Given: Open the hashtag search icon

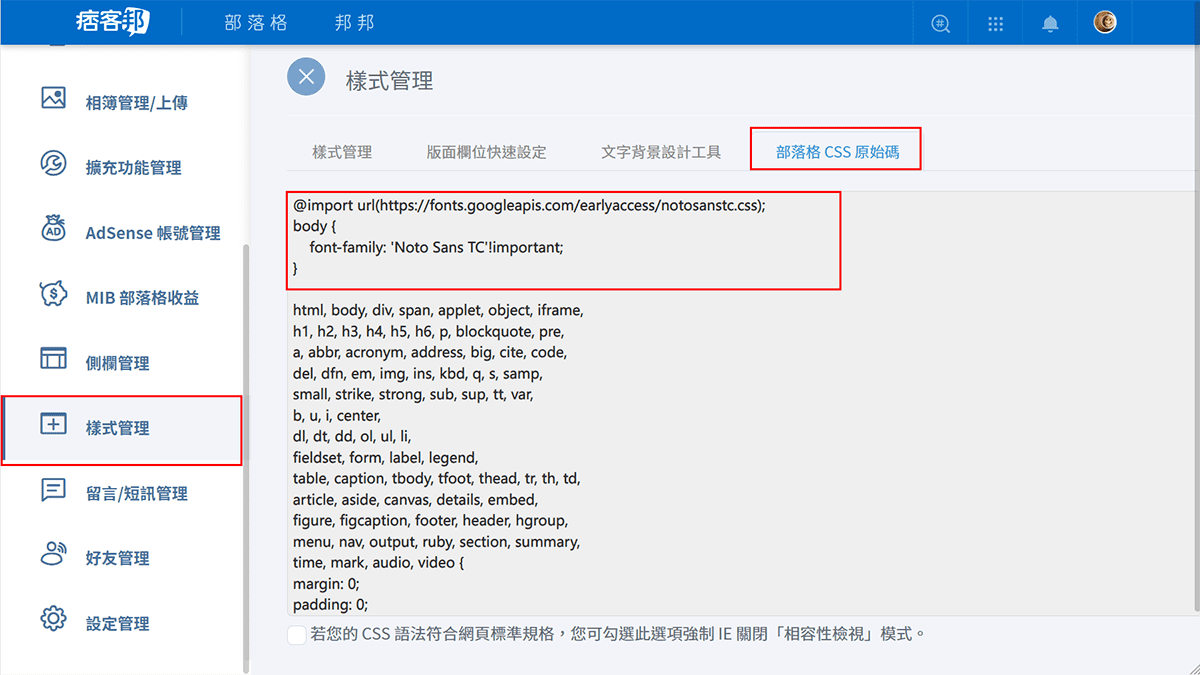Looking at the screenshot, I should pos(939,22).
